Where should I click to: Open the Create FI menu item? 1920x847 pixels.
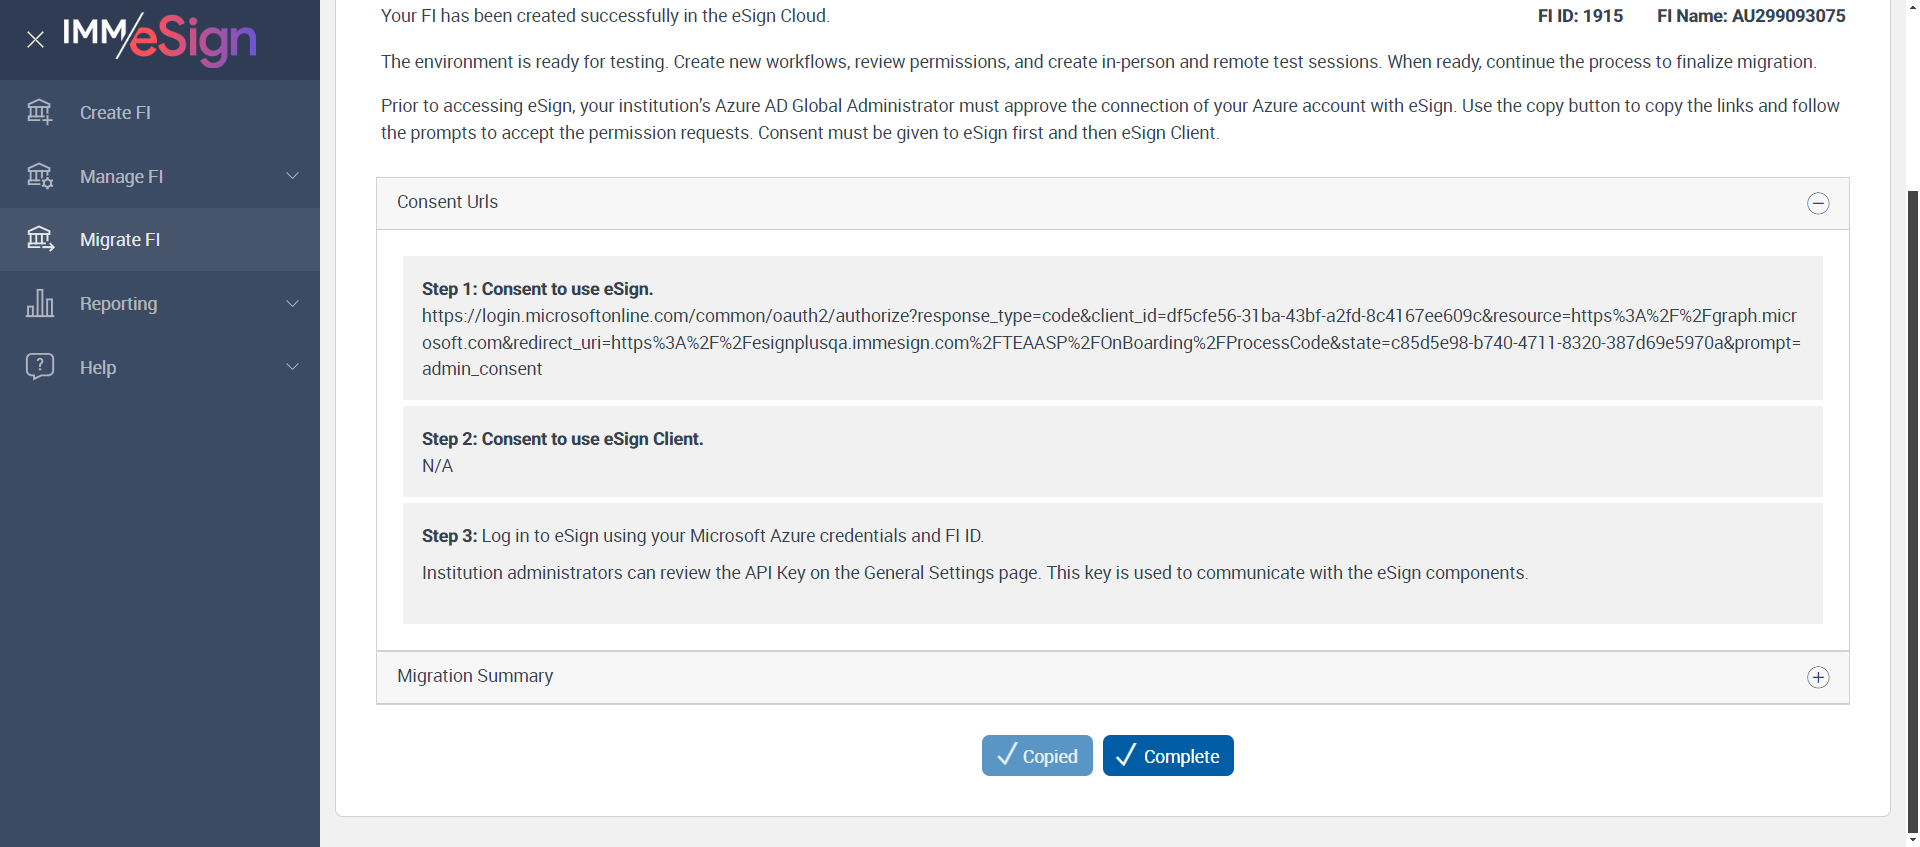pyautogui.click(x=115, y=113)
